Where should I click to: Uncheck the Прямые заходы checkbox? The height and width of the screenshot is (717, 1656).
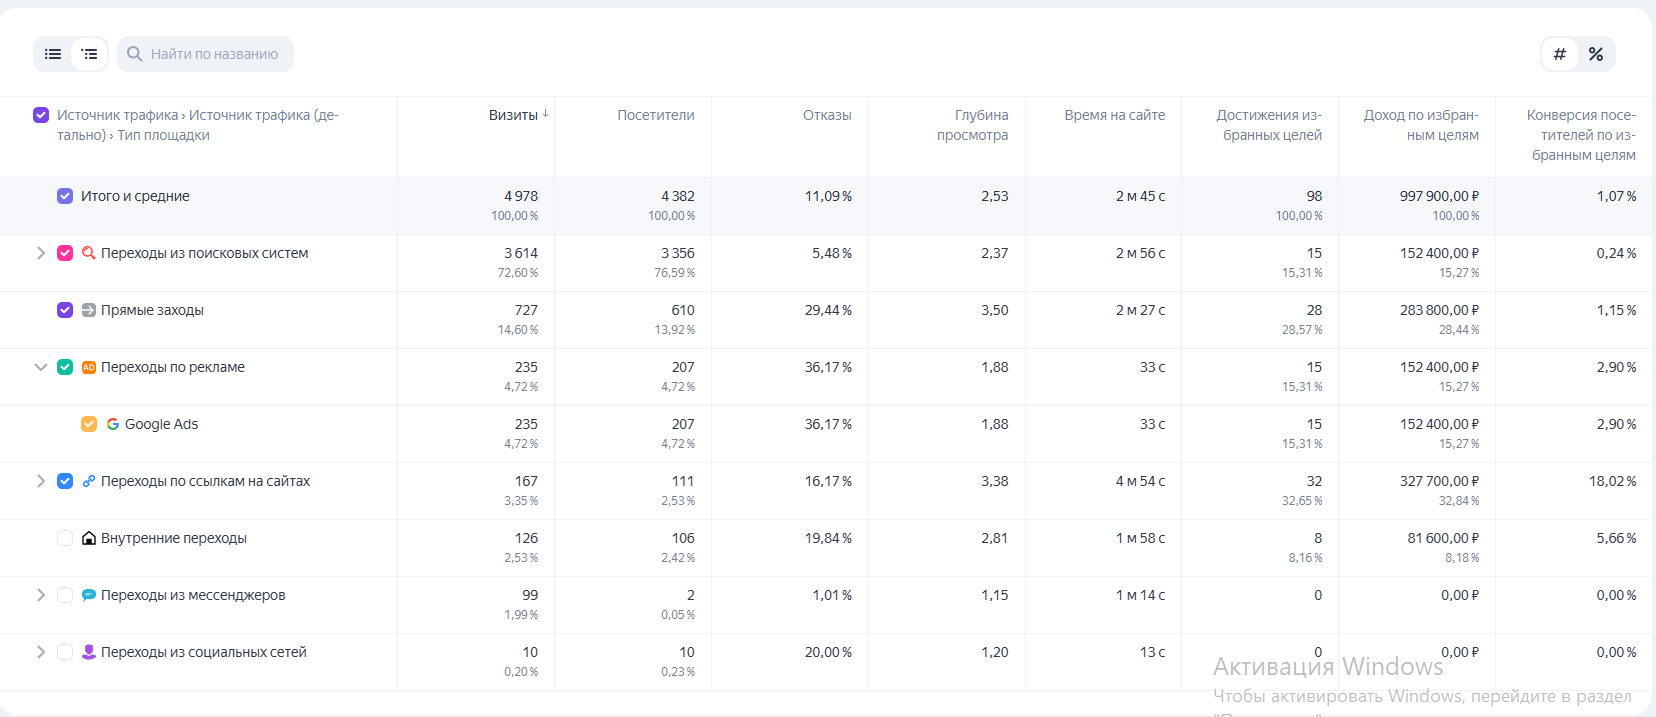tap(65, 310)
